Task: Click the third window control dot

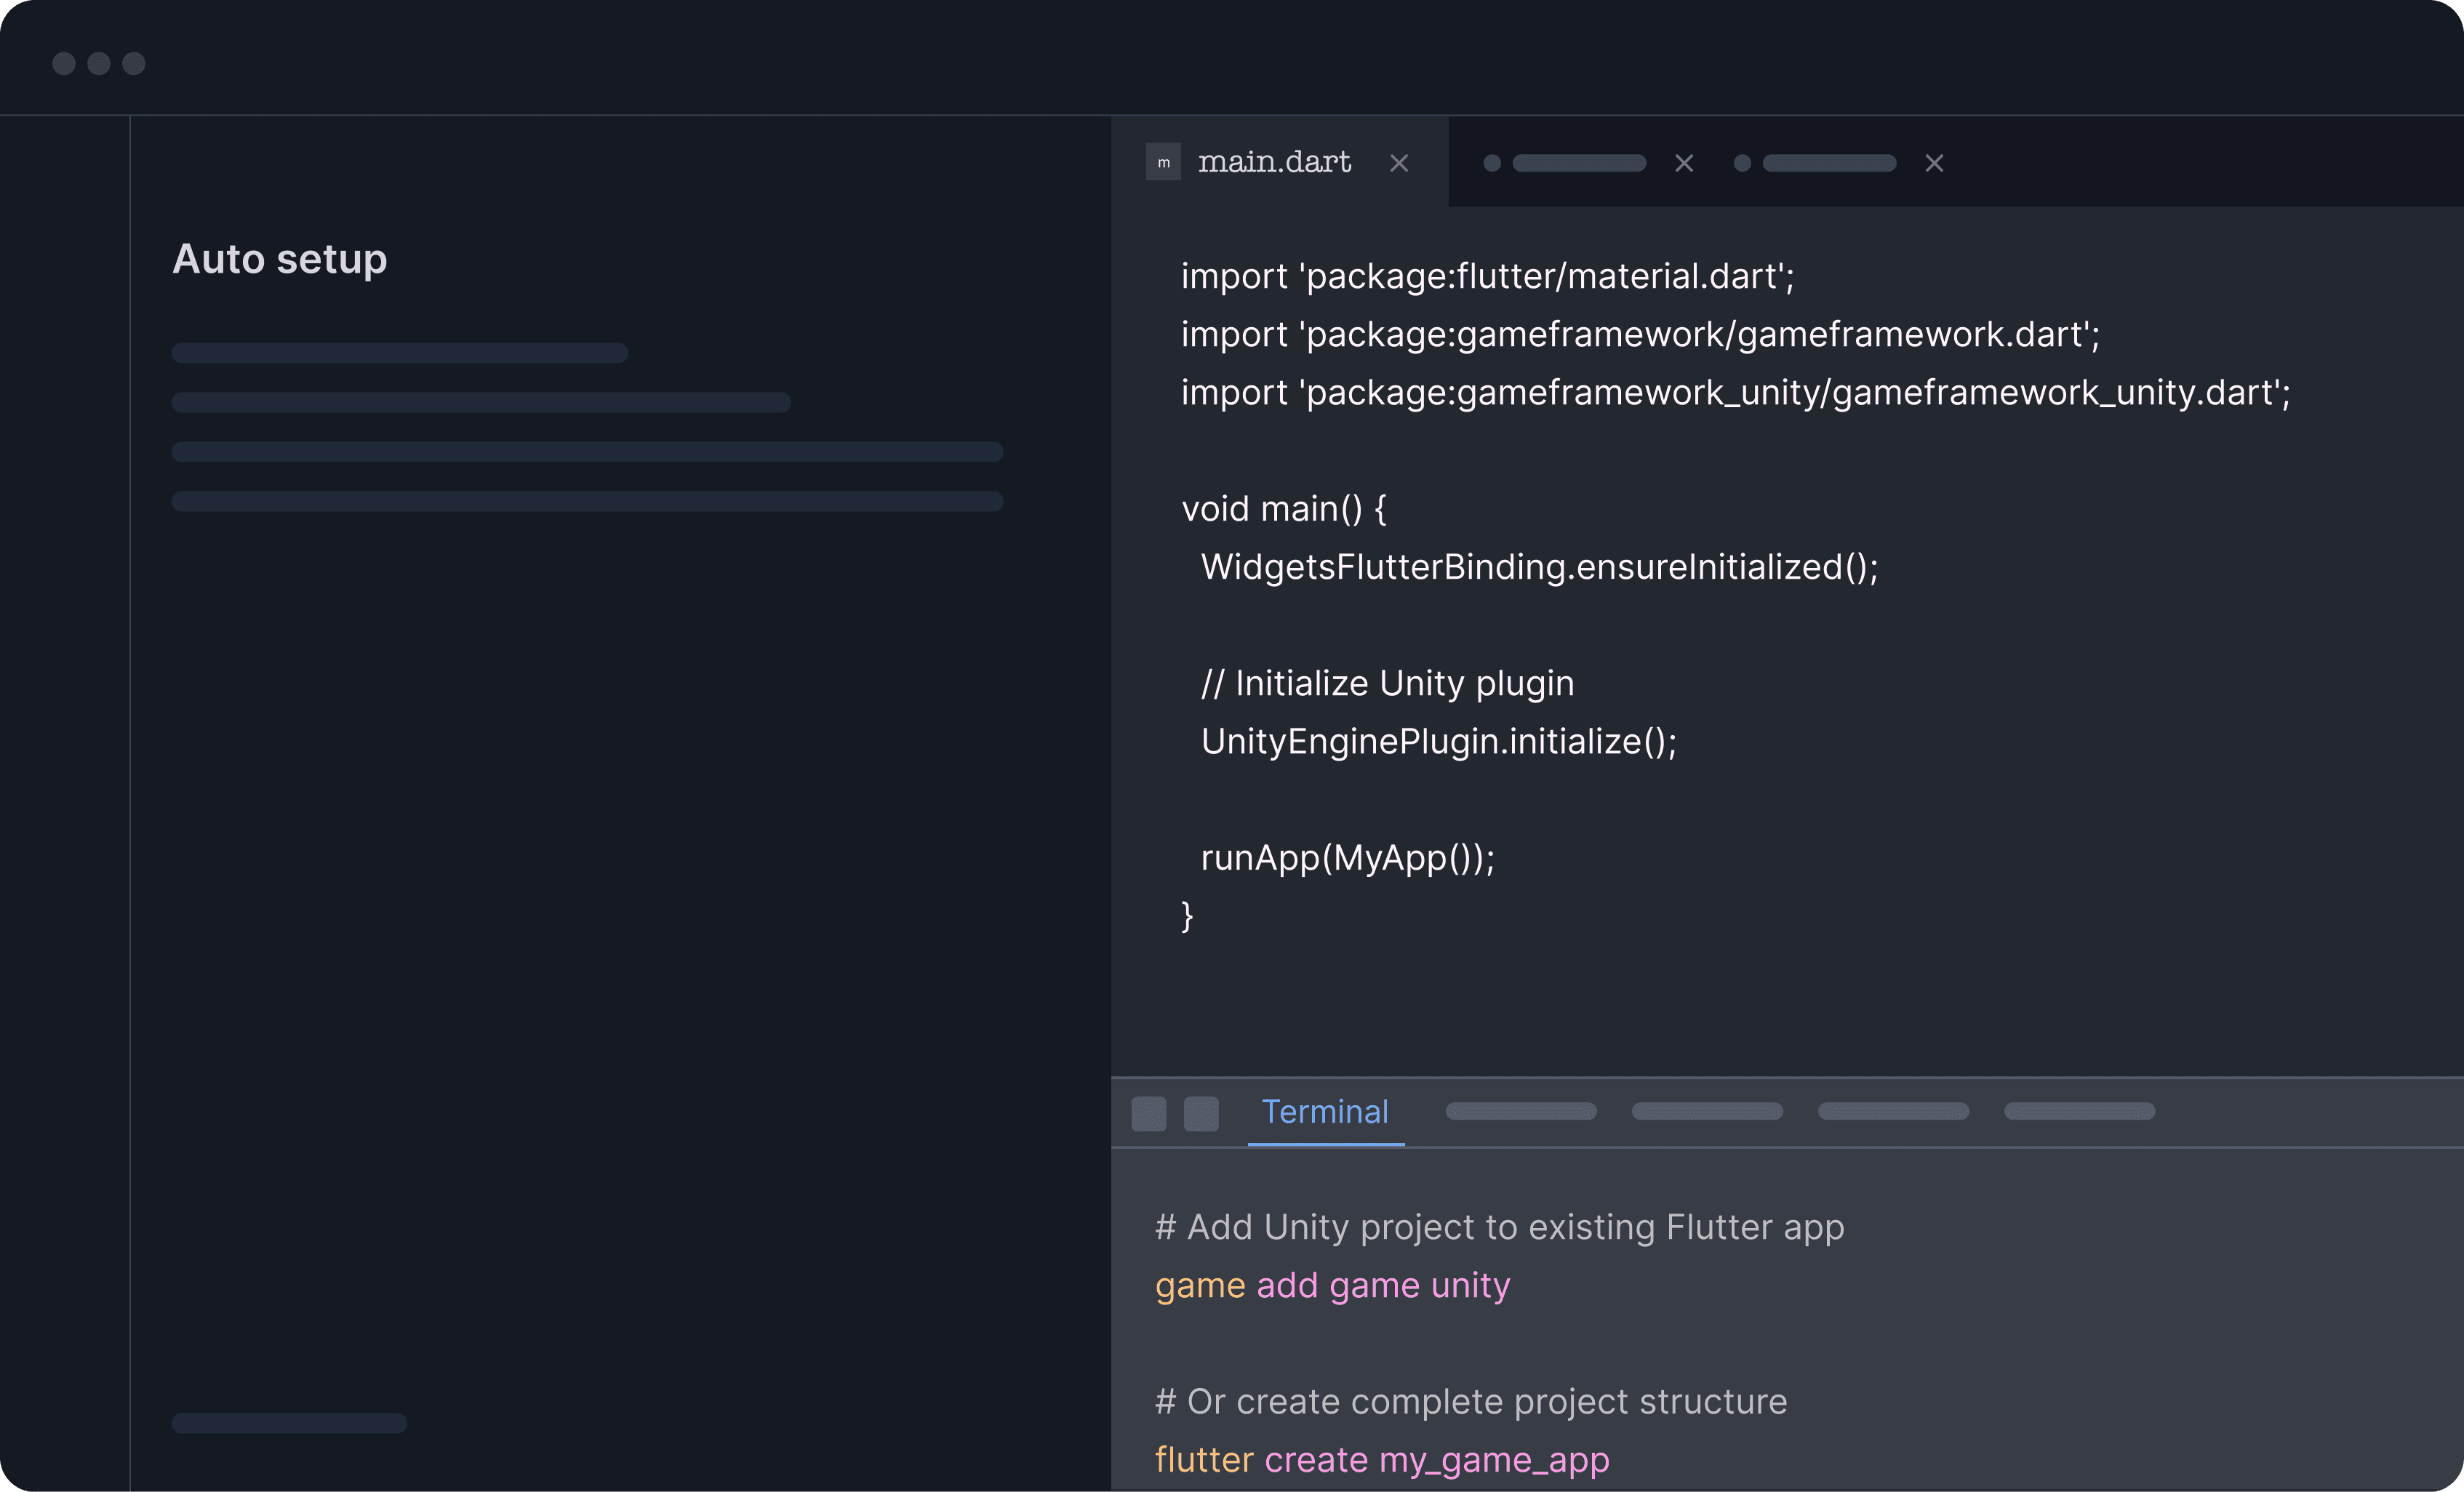Action: [x=134, y=64]
